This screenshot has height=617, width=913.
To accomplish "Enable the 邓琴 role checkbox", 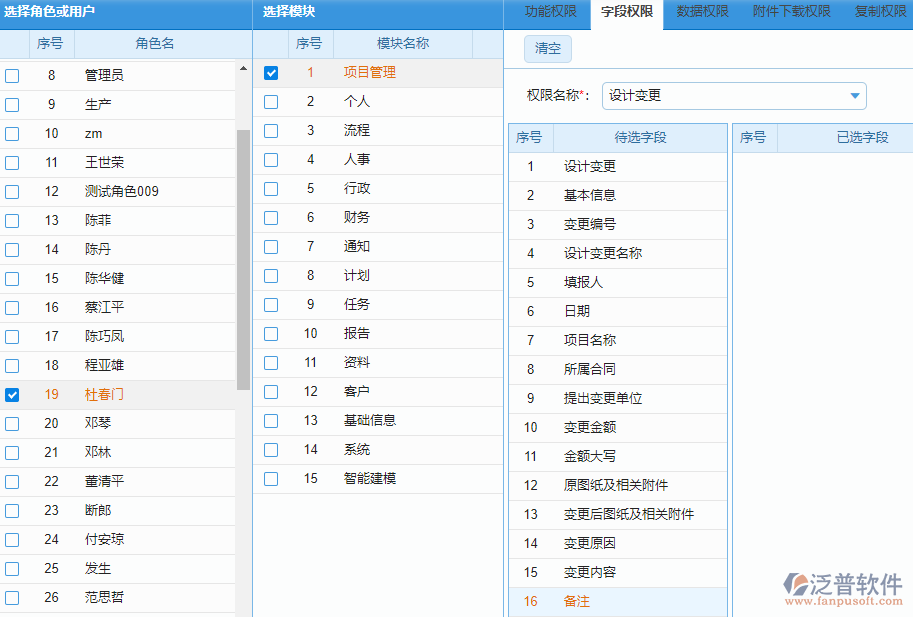I will point(12,423).
